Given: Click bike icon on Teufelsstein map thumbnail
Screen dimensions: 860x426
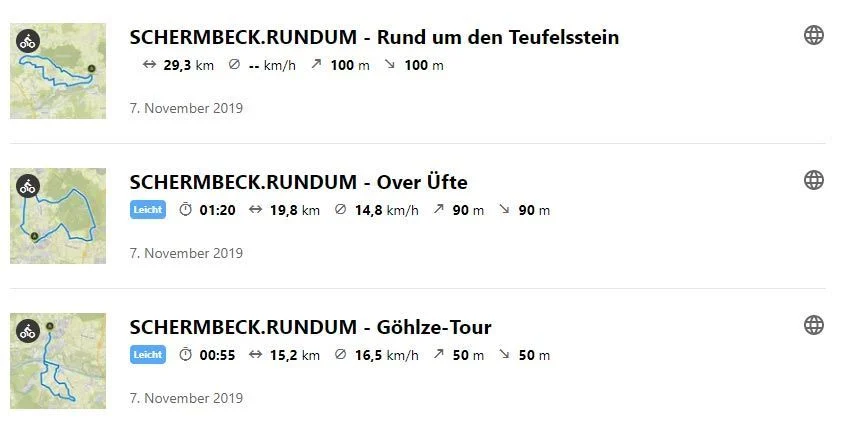Looking at the screenshot, I should click(28, 41).
